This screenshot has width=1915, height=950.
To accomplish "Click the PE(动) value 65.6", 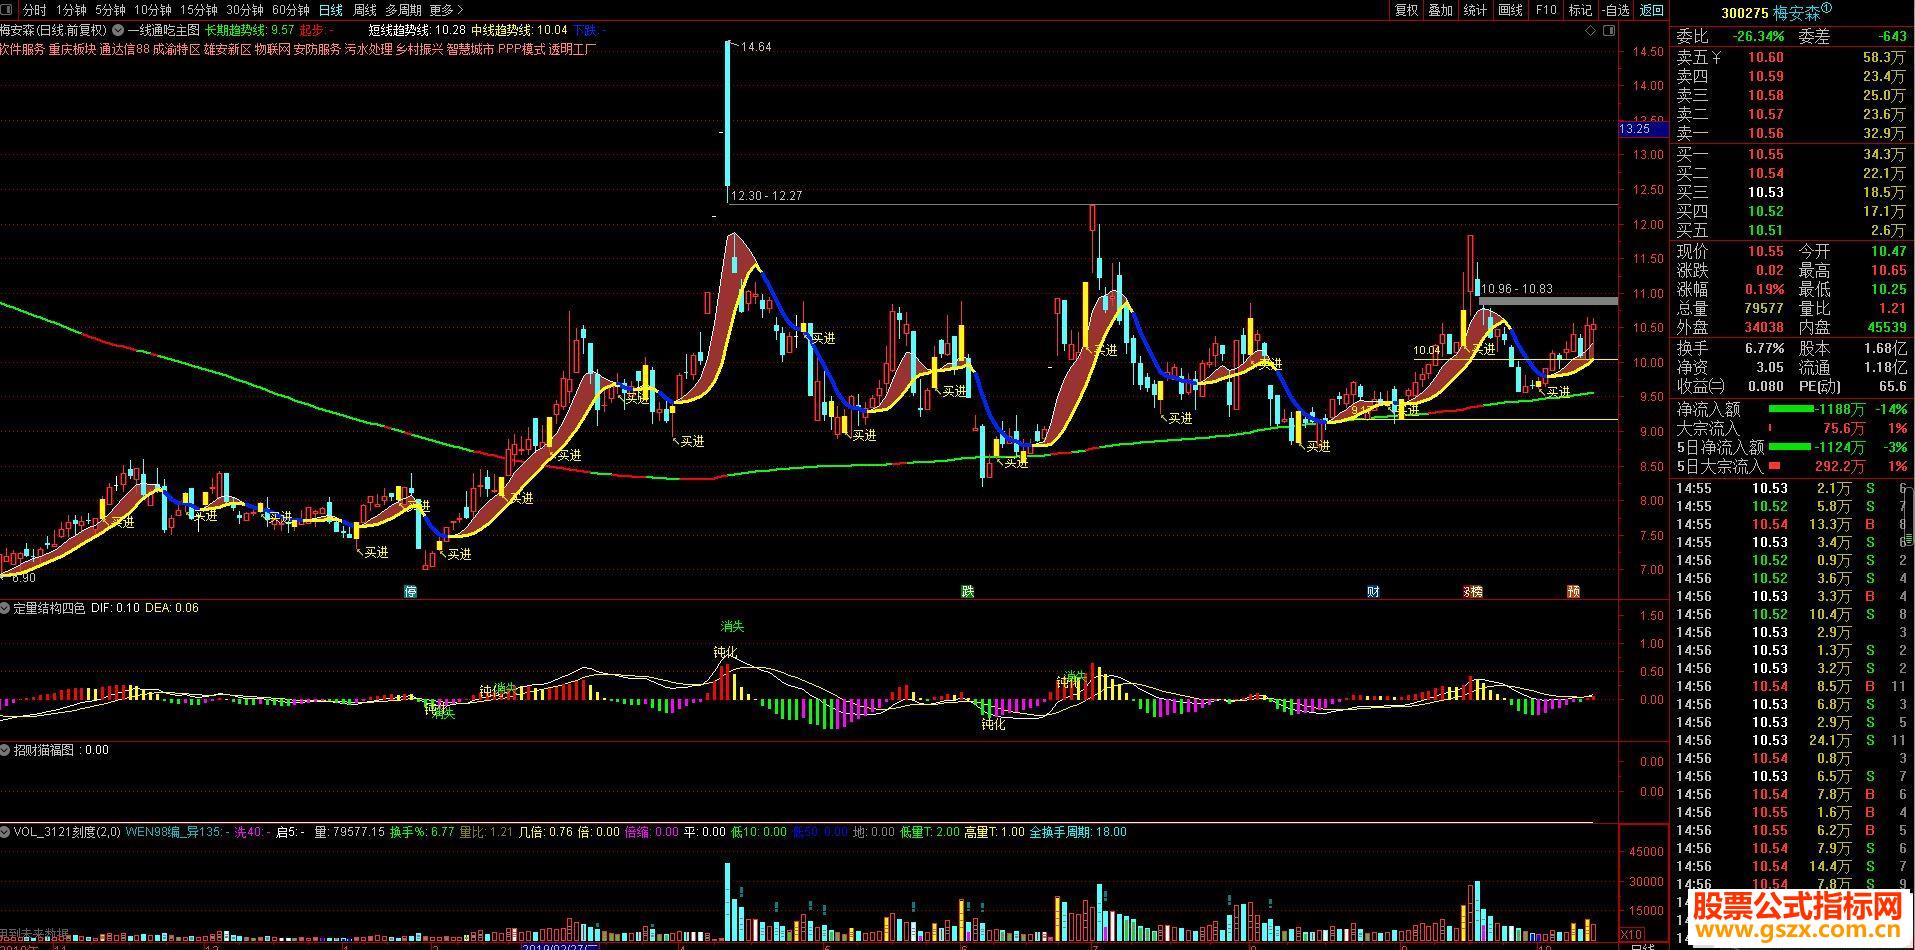I will (1893, 386).
